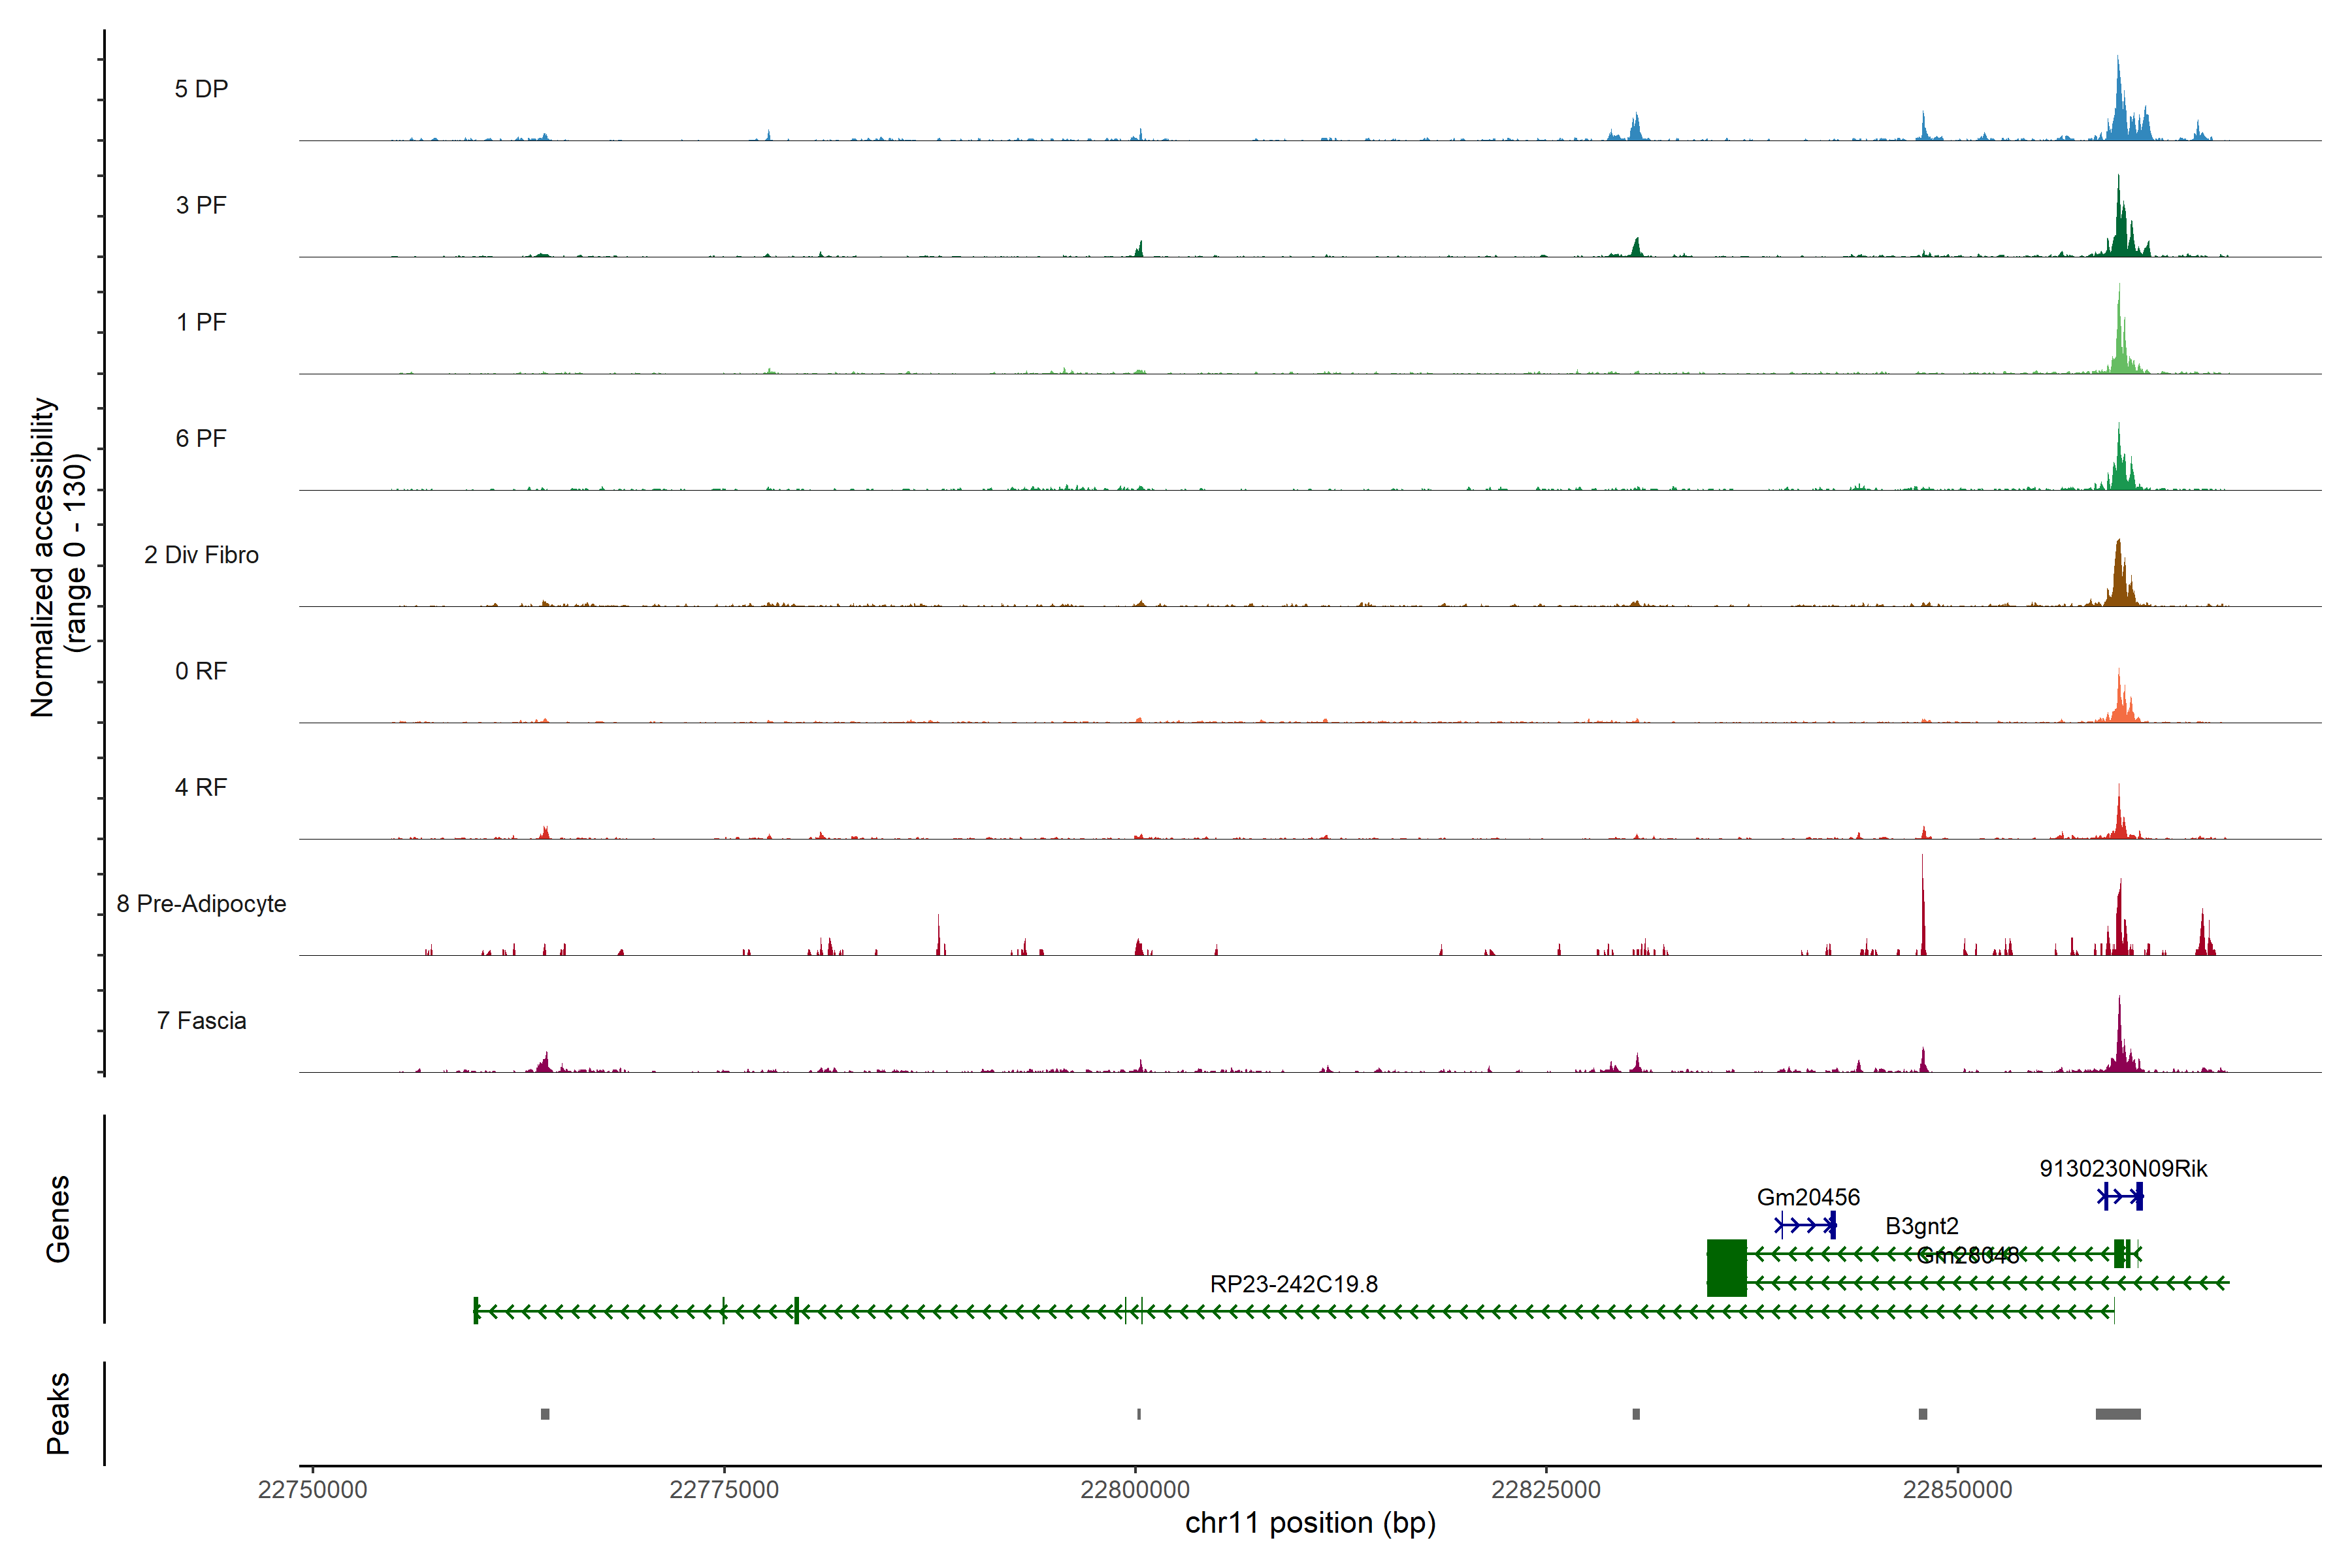Click the 8 Pre-Adipocyte track label

coord(201,904)
